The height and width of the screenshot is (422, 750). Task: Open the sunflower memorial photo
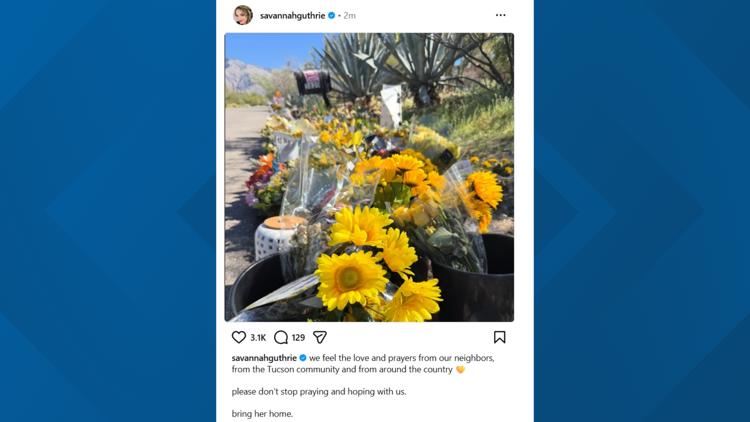pyautogui.click(x=369, y=177)
